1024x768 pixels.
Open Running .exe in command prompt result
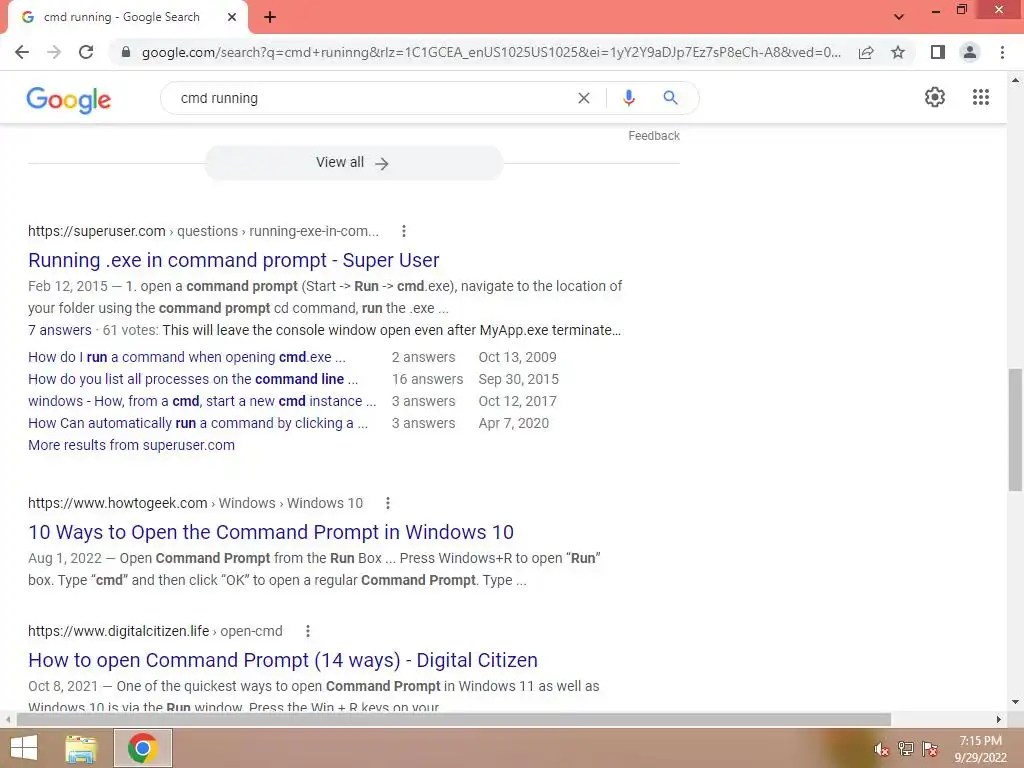tap(233, 260)
